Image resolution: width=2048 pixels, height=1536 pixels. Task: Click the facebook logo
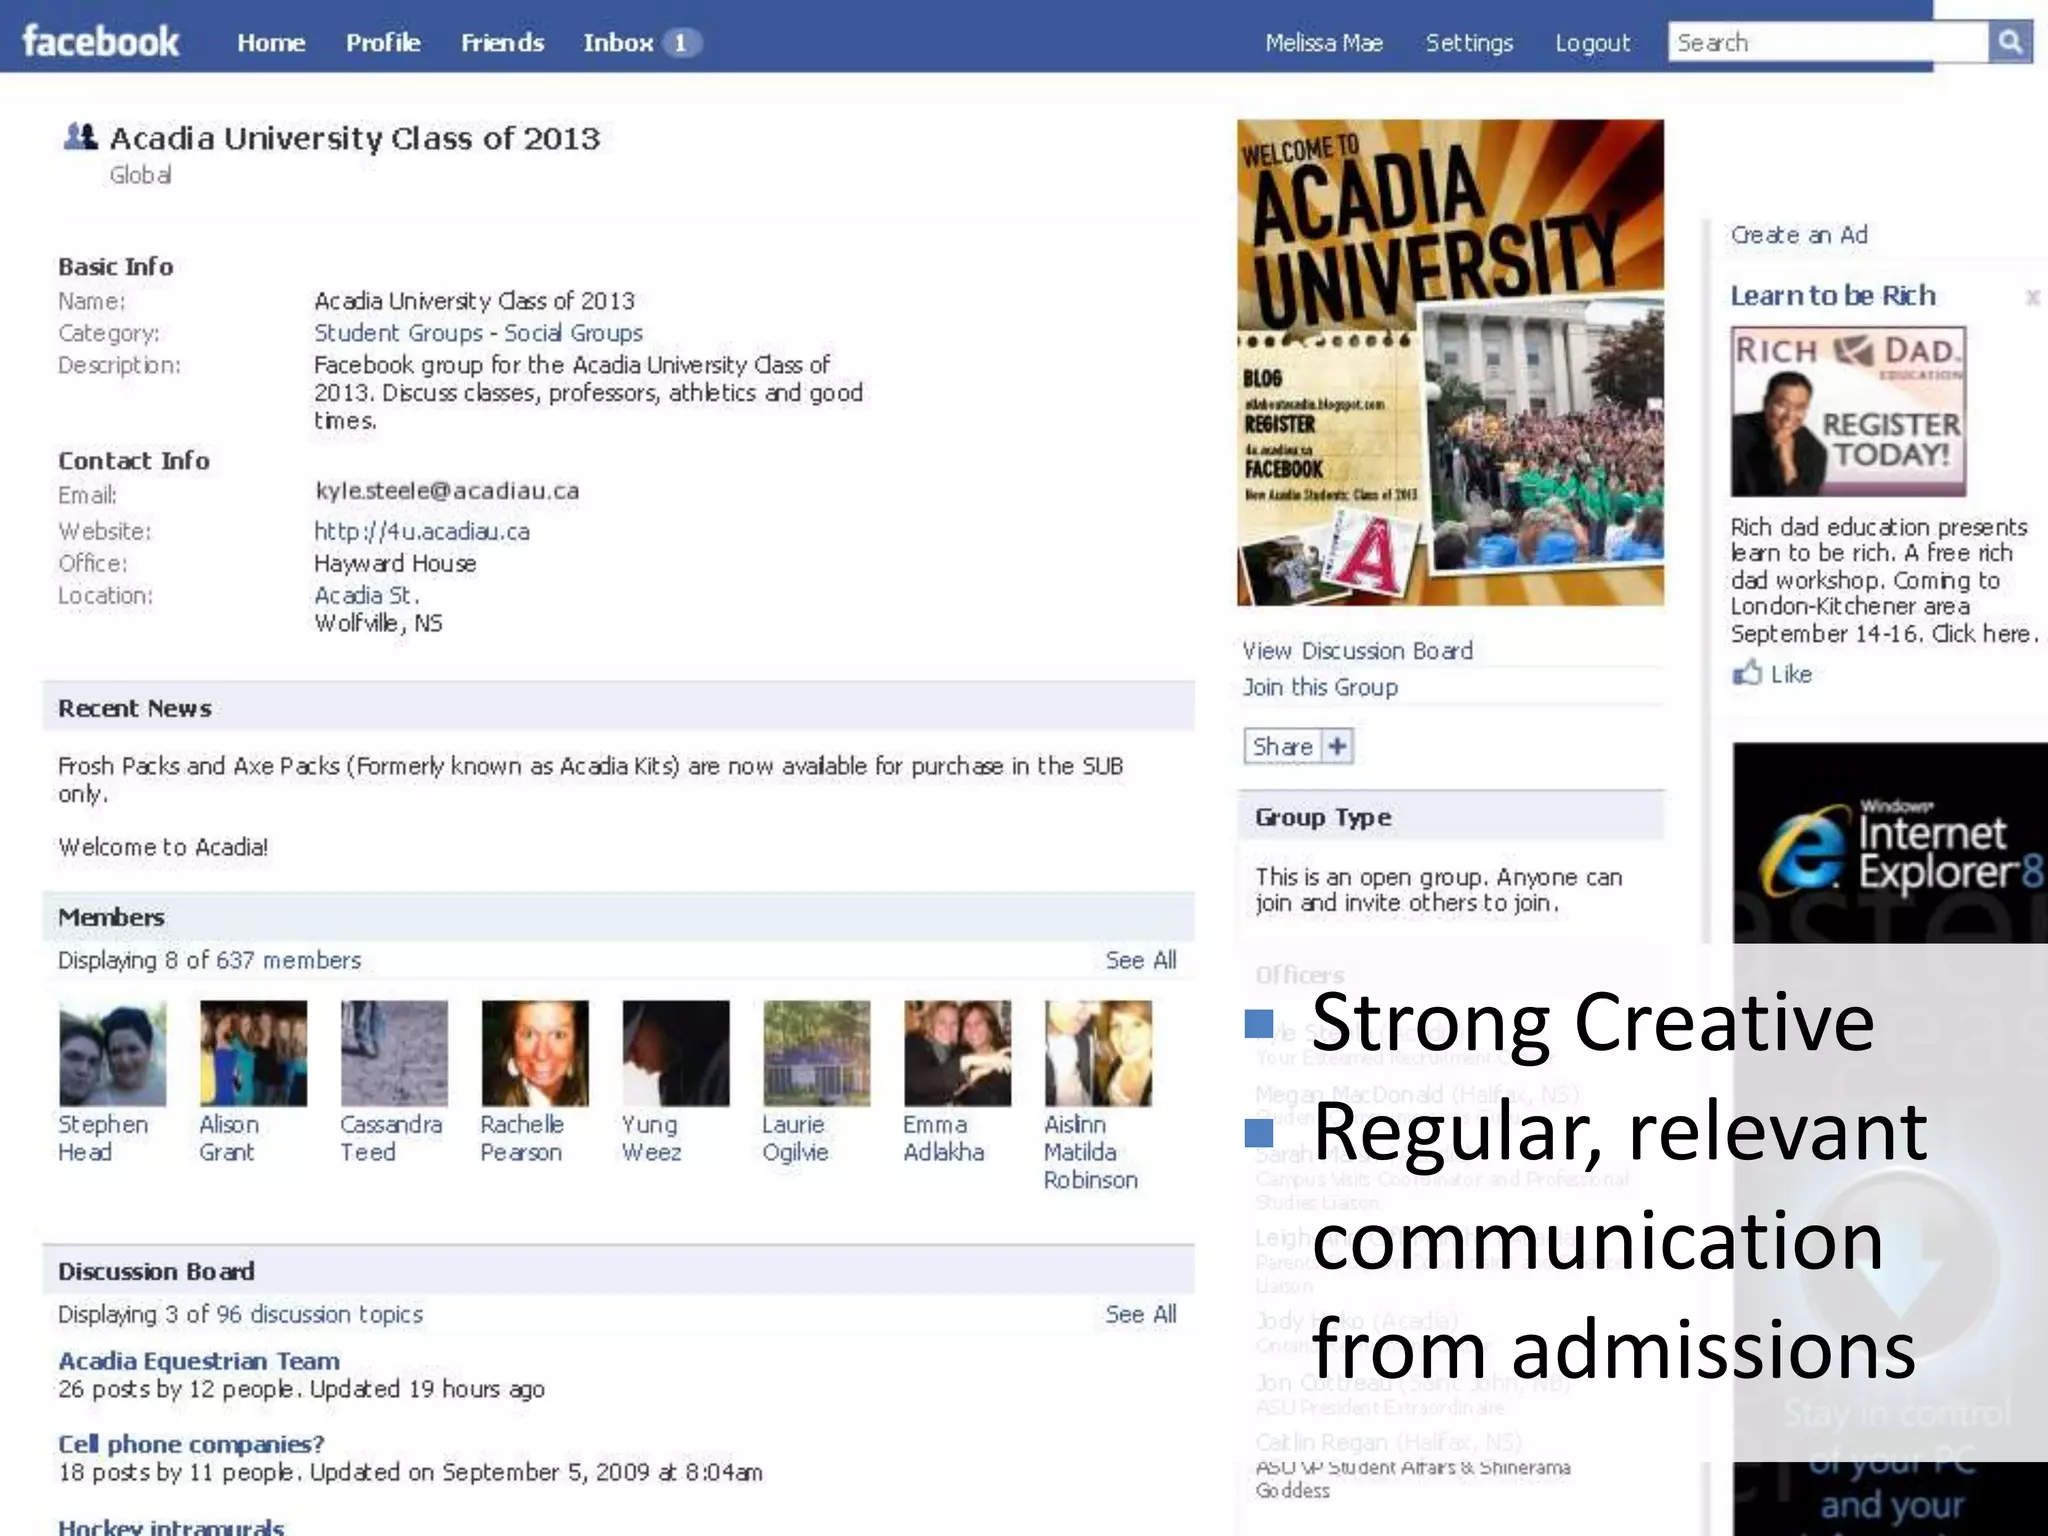point(100,42)
